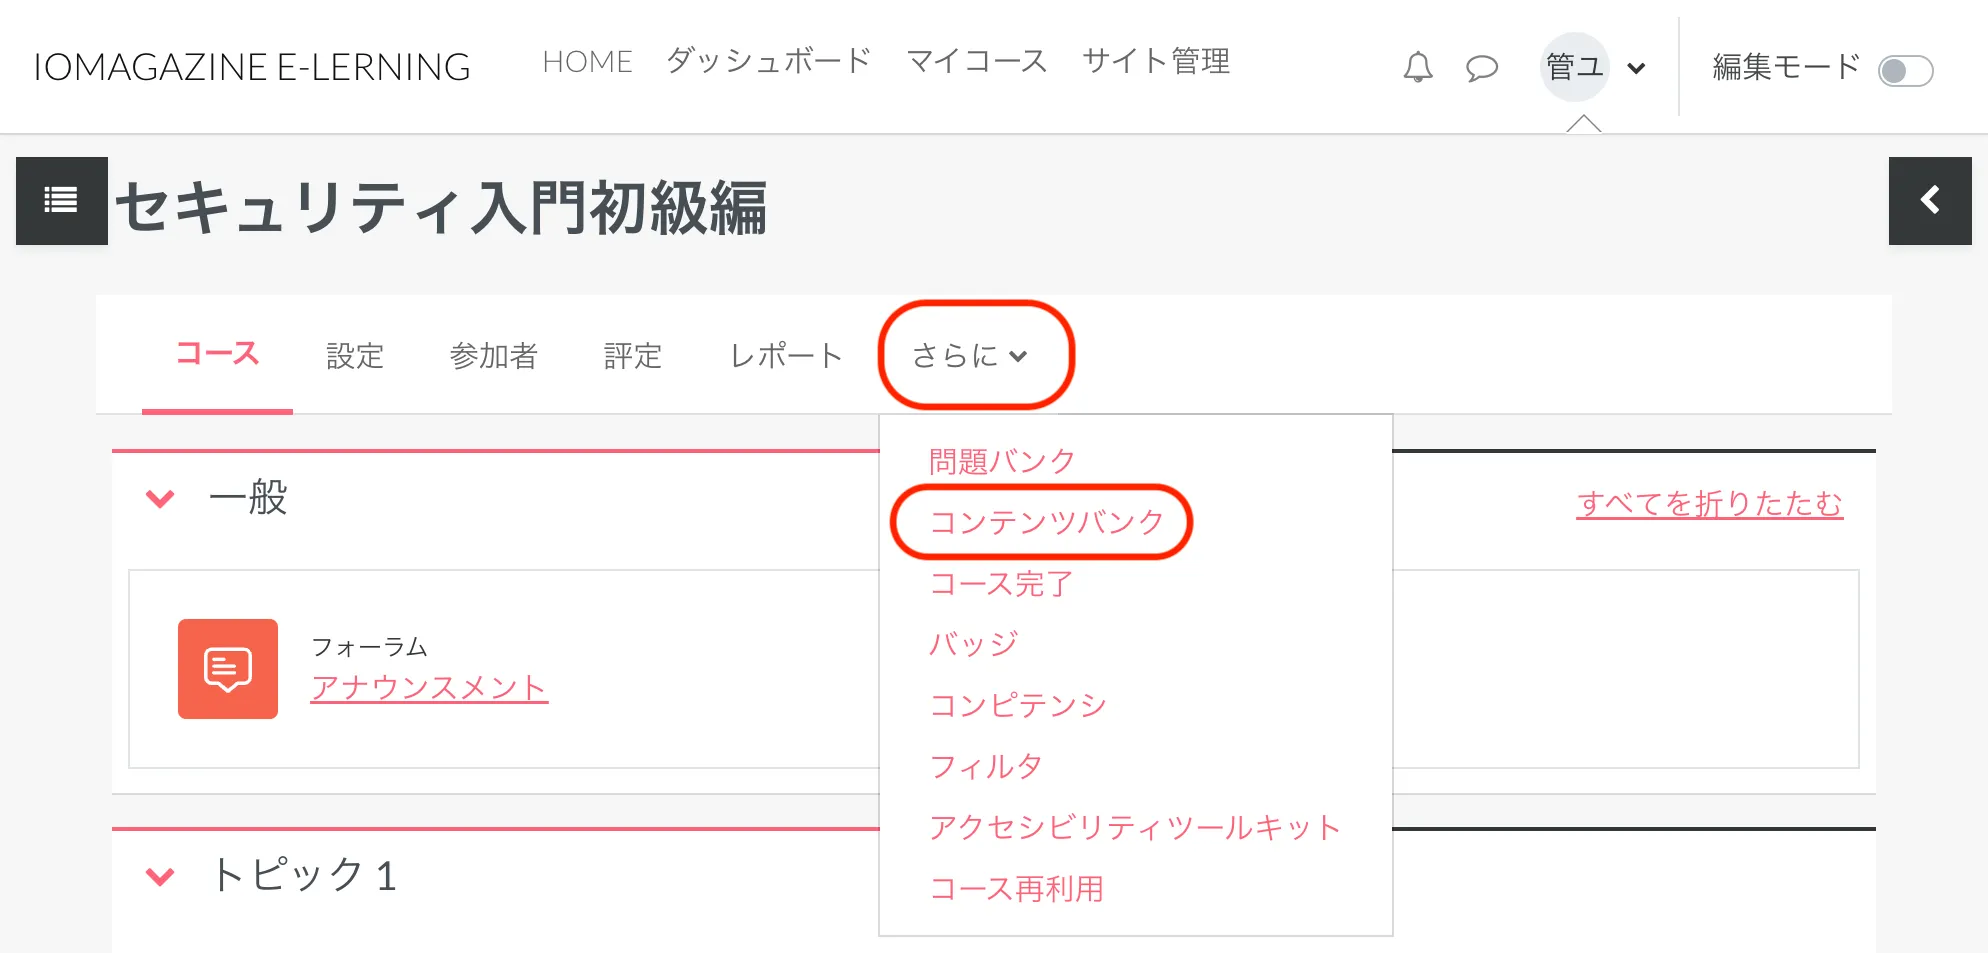Close the さらに dropdown menu
The height and width of the screenshot is (953, 1988).
[969, 356]
